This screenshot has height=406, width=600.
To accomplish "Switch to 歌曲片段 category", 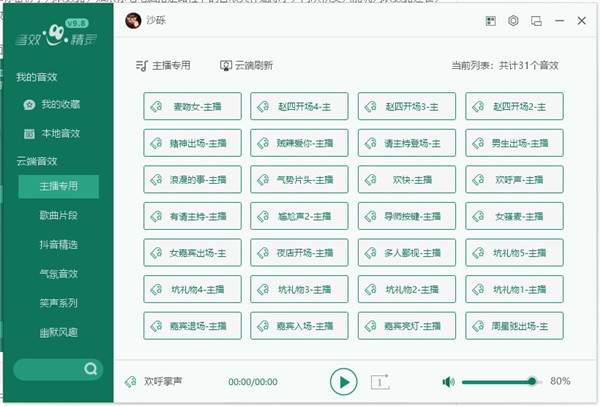I will (x=59, y=215).
